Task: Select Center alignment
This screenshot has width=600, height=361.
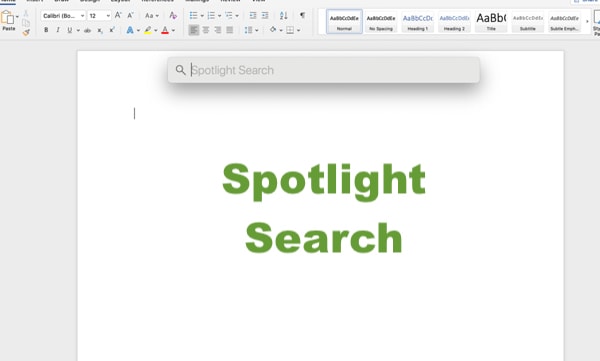Action: click(206, 30)
